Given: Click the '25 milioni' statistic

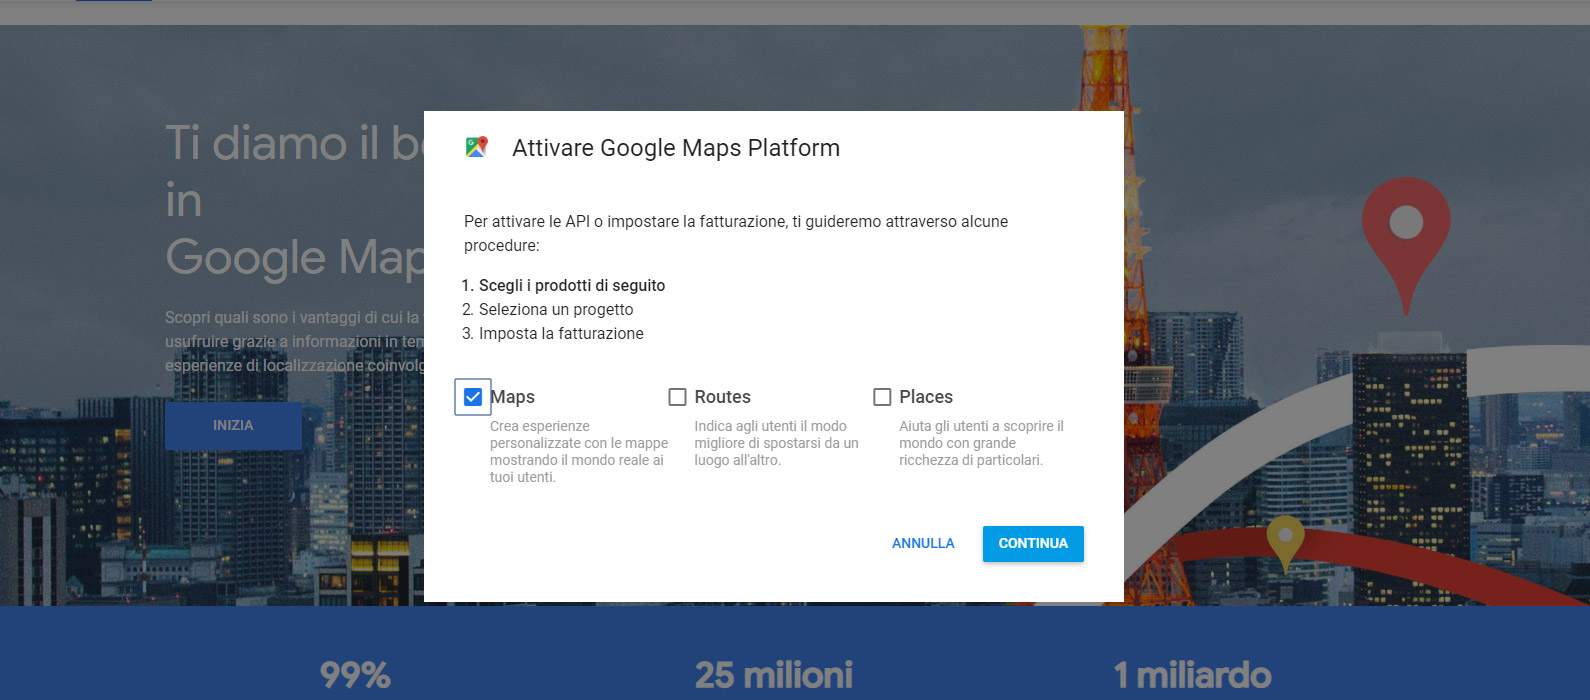Looking at the screenshot, I should pyautogui.click(x=774, y=675).
